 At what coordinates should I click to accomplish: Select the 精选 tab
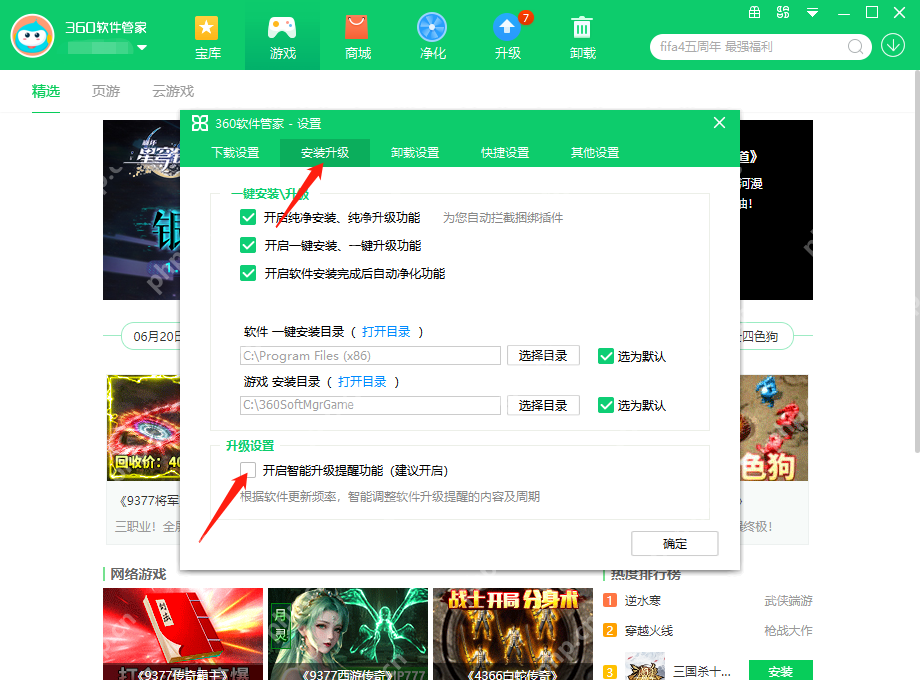[46, 92]
